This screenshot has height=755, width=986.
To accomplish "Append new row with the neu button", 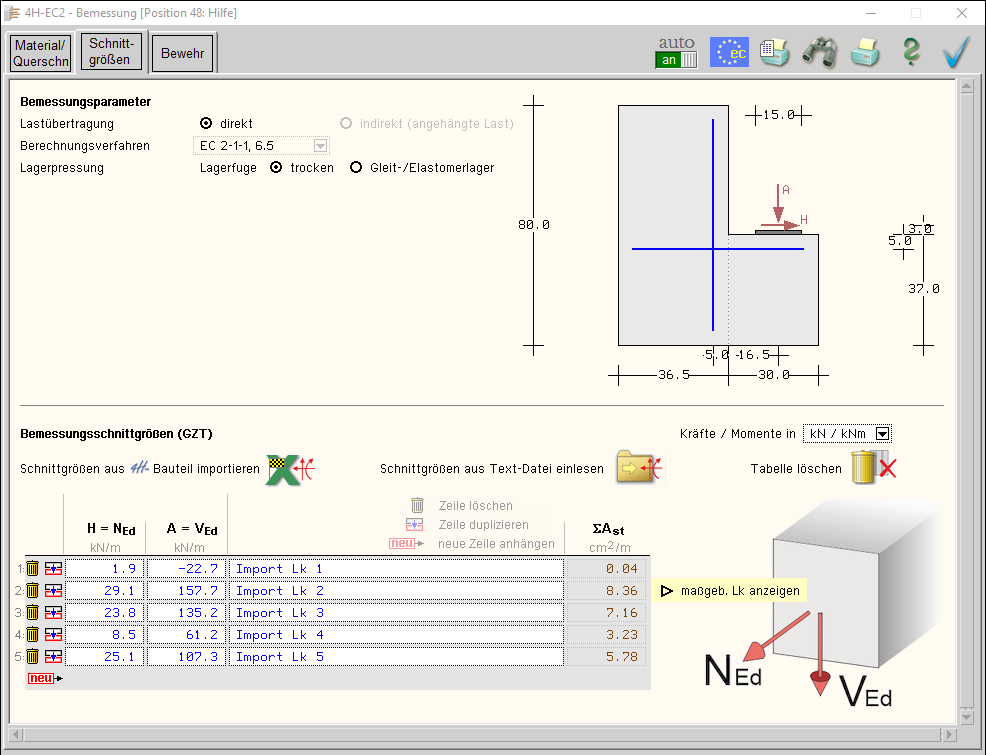I will [x=44, y=679].
